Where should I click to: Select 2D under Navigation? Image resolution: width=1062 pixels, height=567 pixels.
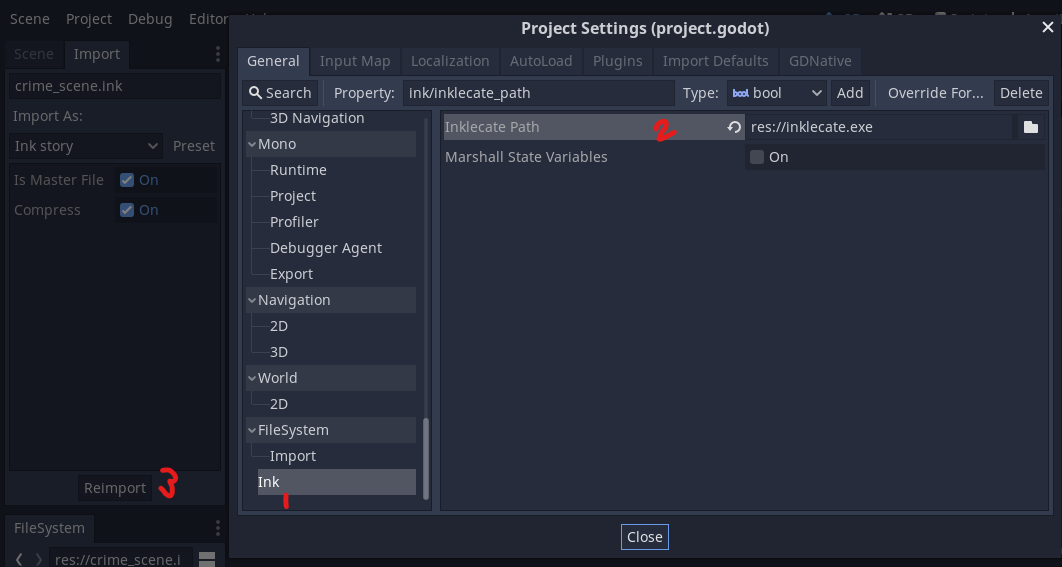tap(278, 327)
